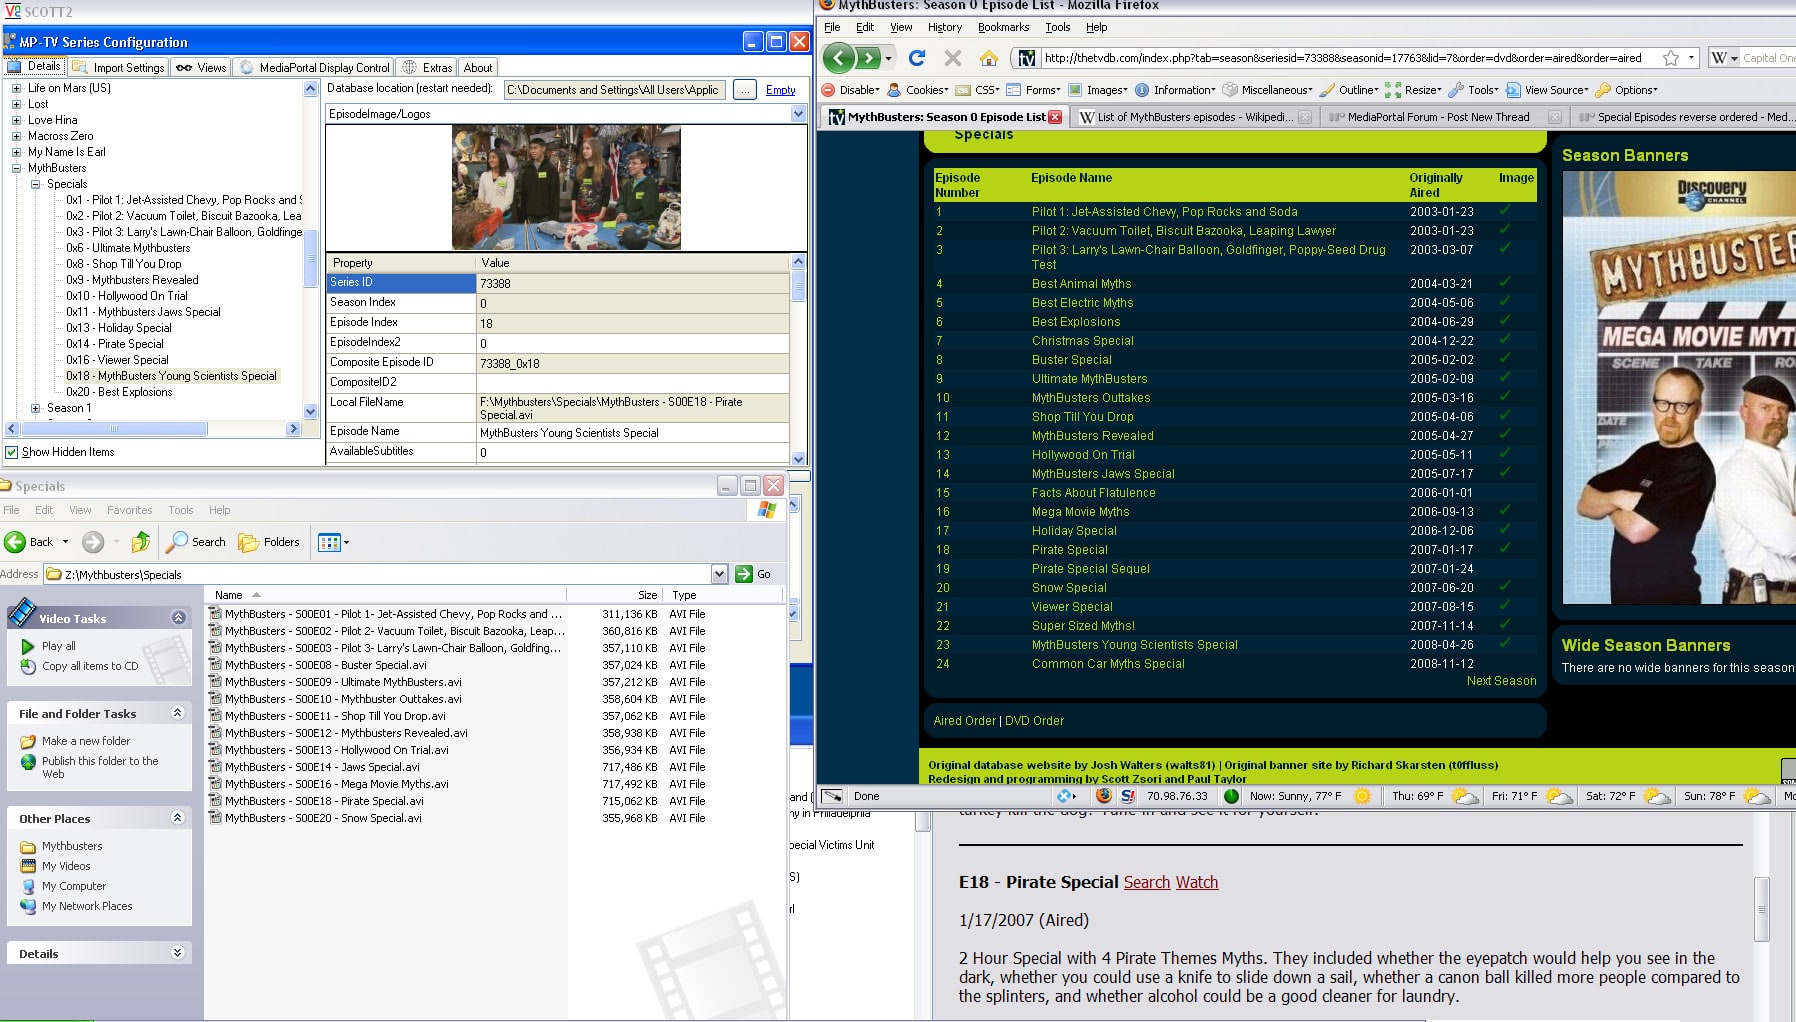The width and height of the screenshot is (1796, 1022).
Task: Expand the Season 1 tree node
Action: pyautogui.click(x=36, y=408)
